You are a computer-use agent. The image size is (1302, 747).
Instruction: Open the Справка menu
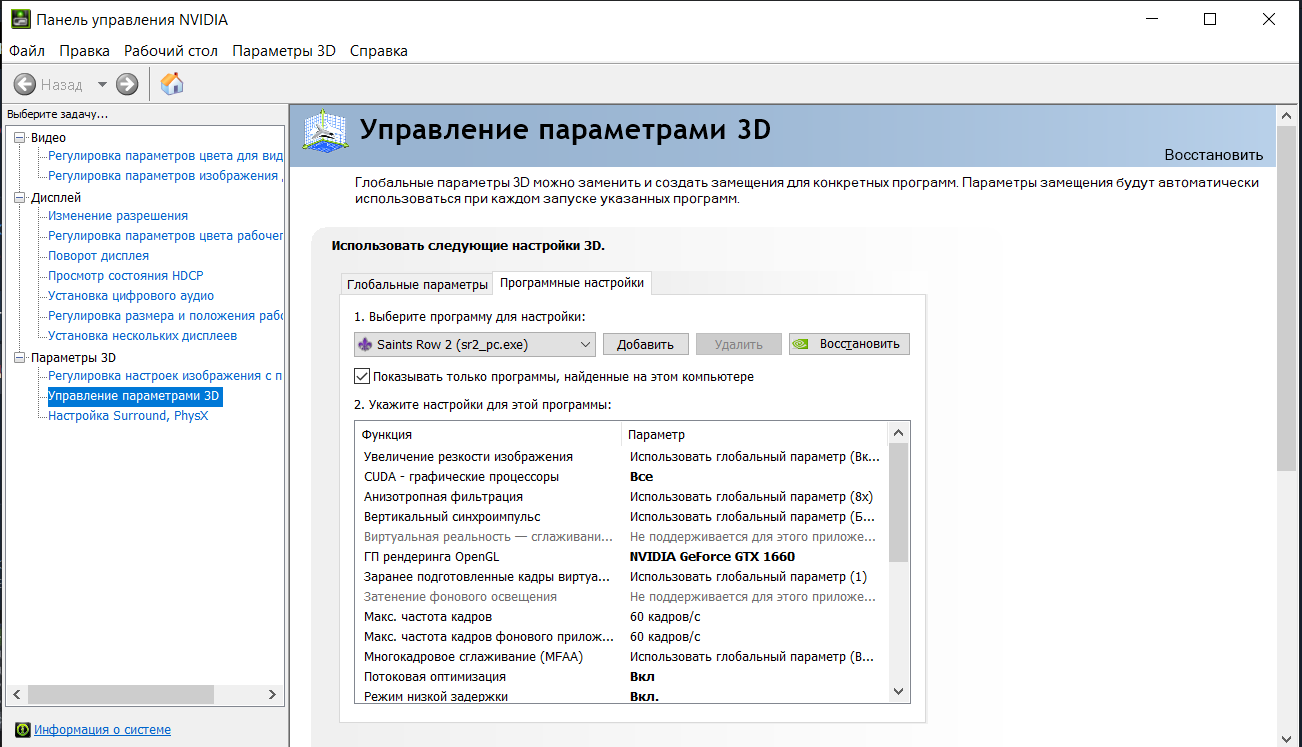[379, 51]
